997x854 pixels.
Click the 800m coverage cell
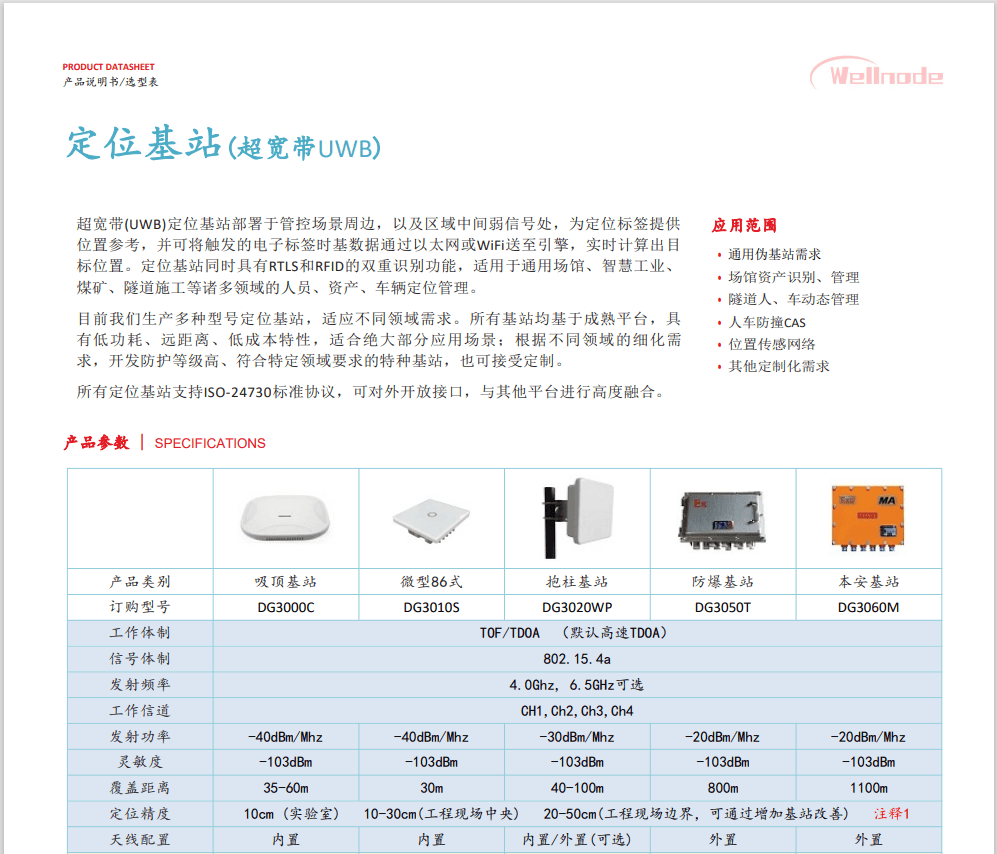723,788
